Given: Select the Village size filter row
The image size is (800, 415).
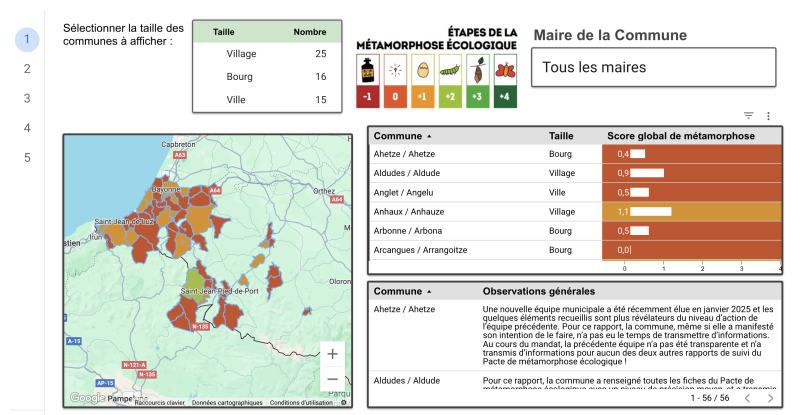Looking at the screenshot, I should [x=266, y=54].
